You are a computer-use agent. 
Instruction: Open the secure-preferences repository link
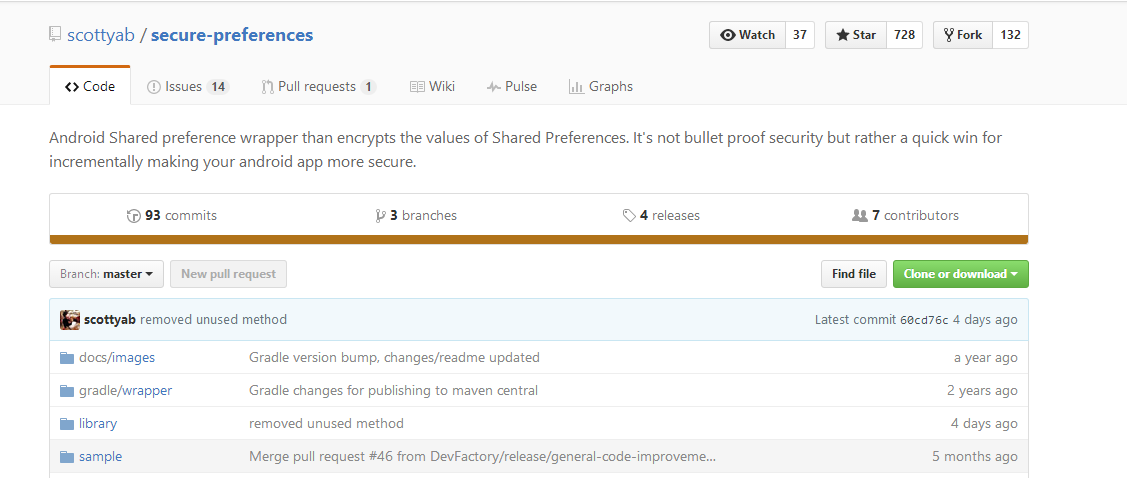pyautogui.click(x=232, y=35)
